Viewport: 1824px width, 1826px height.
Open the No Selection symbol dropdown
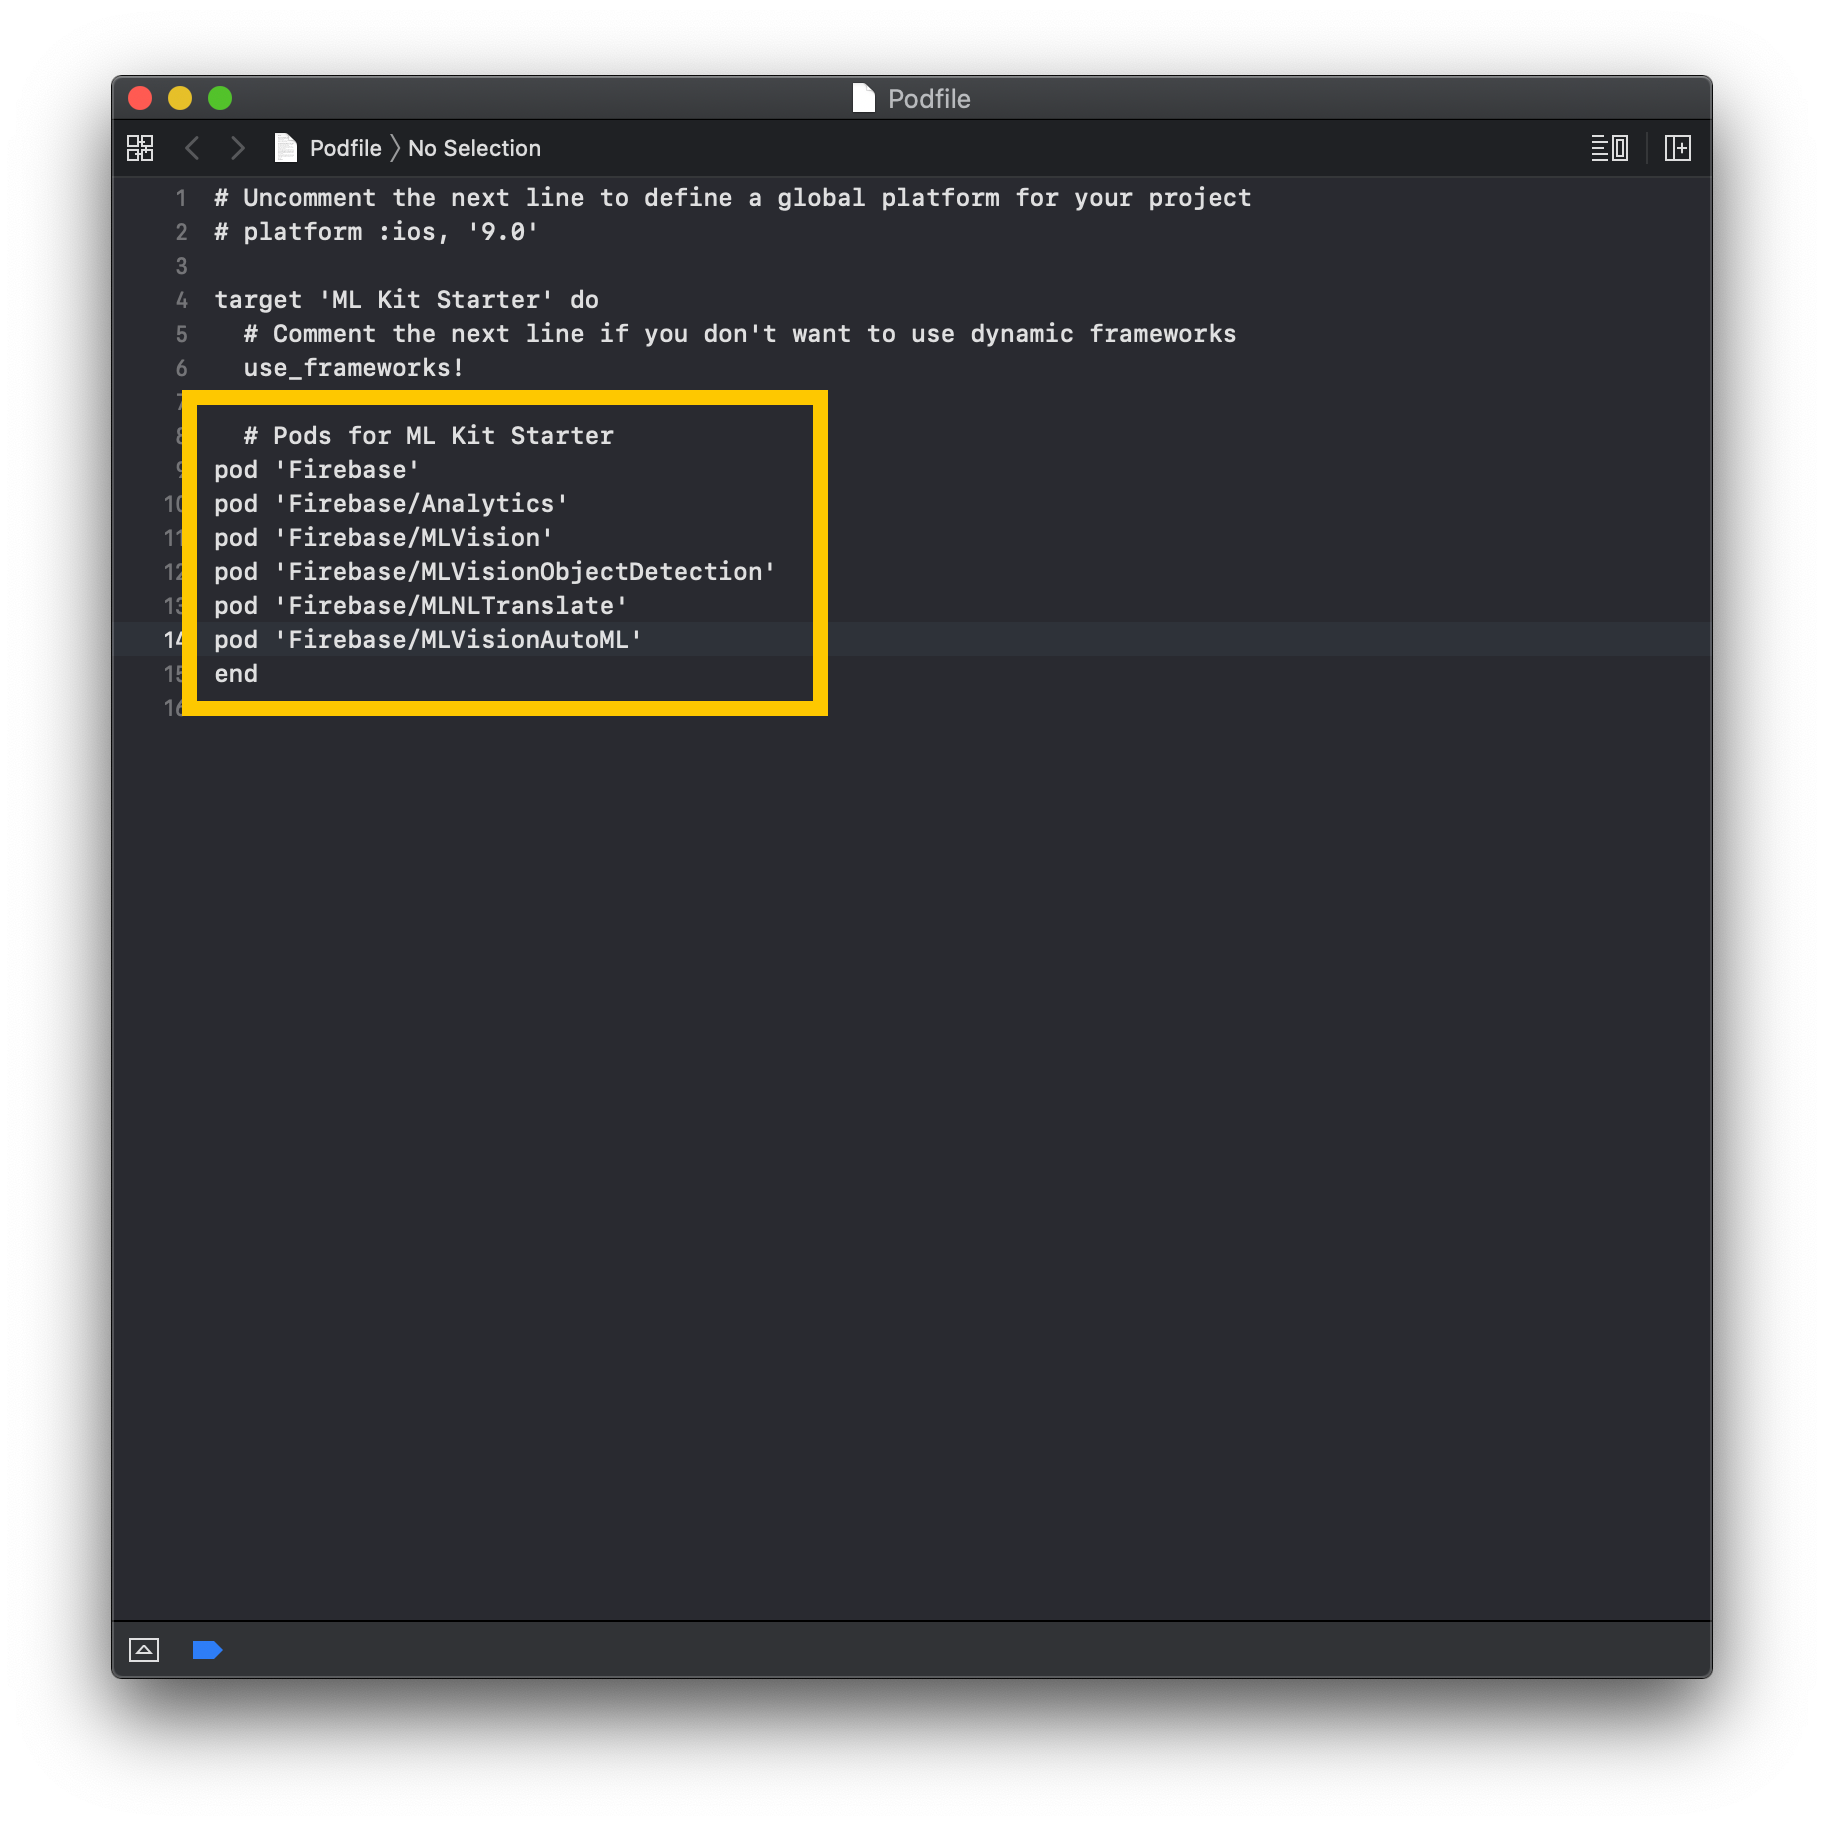(474, 148)
